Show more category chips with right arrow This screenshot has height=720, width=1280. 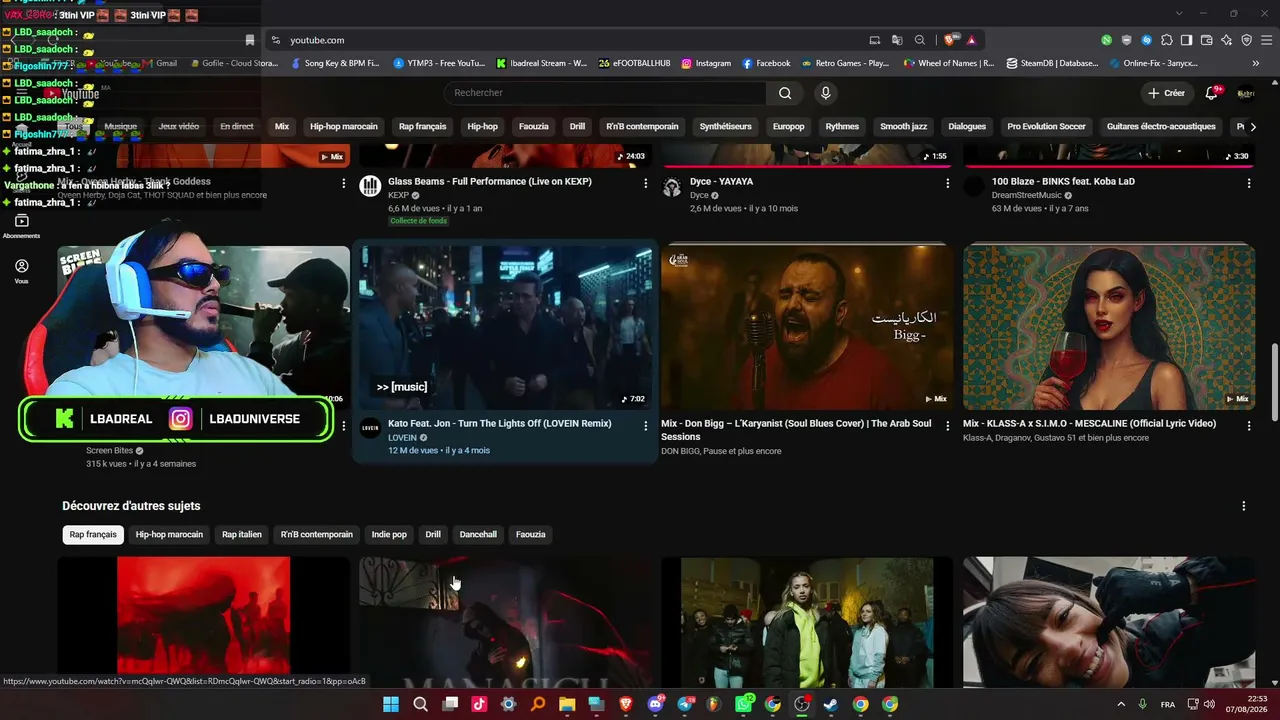1253,127
